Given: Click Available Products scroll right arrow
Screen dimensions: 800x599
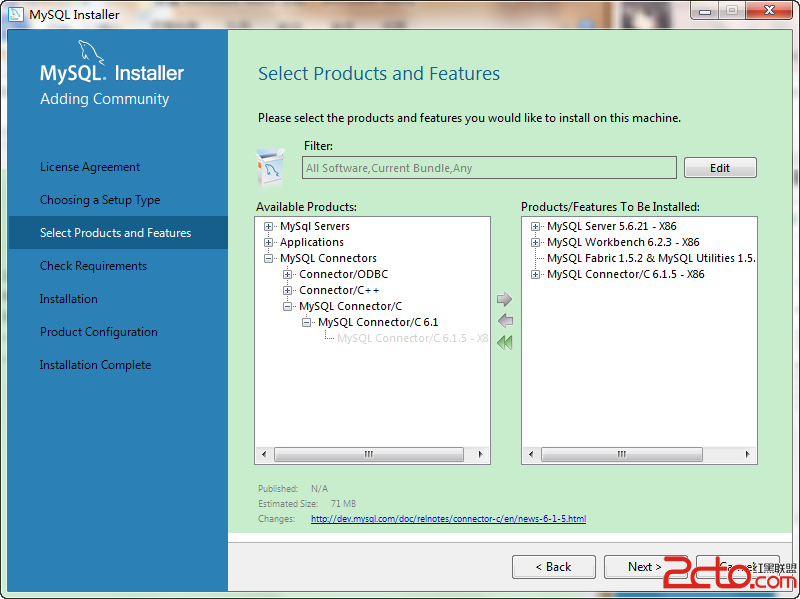Looking at the screenshot, I should [x=480, y=454].
